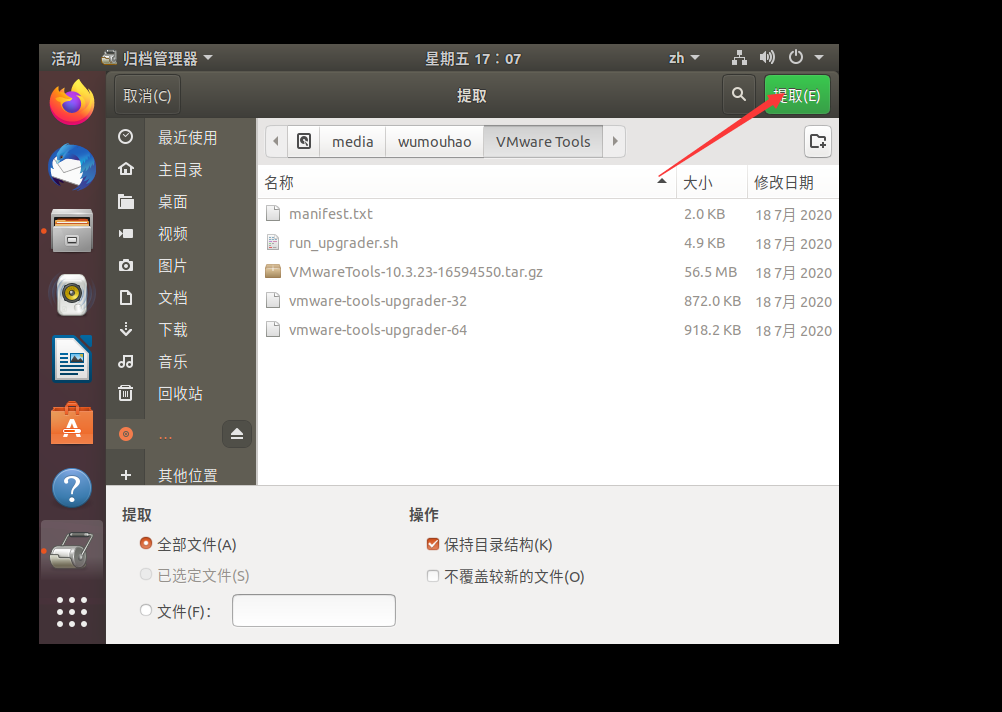Switch to media path segment
Image resolution: width=1002 pixels, height=712 pixels.
click(x=353, y=141)
